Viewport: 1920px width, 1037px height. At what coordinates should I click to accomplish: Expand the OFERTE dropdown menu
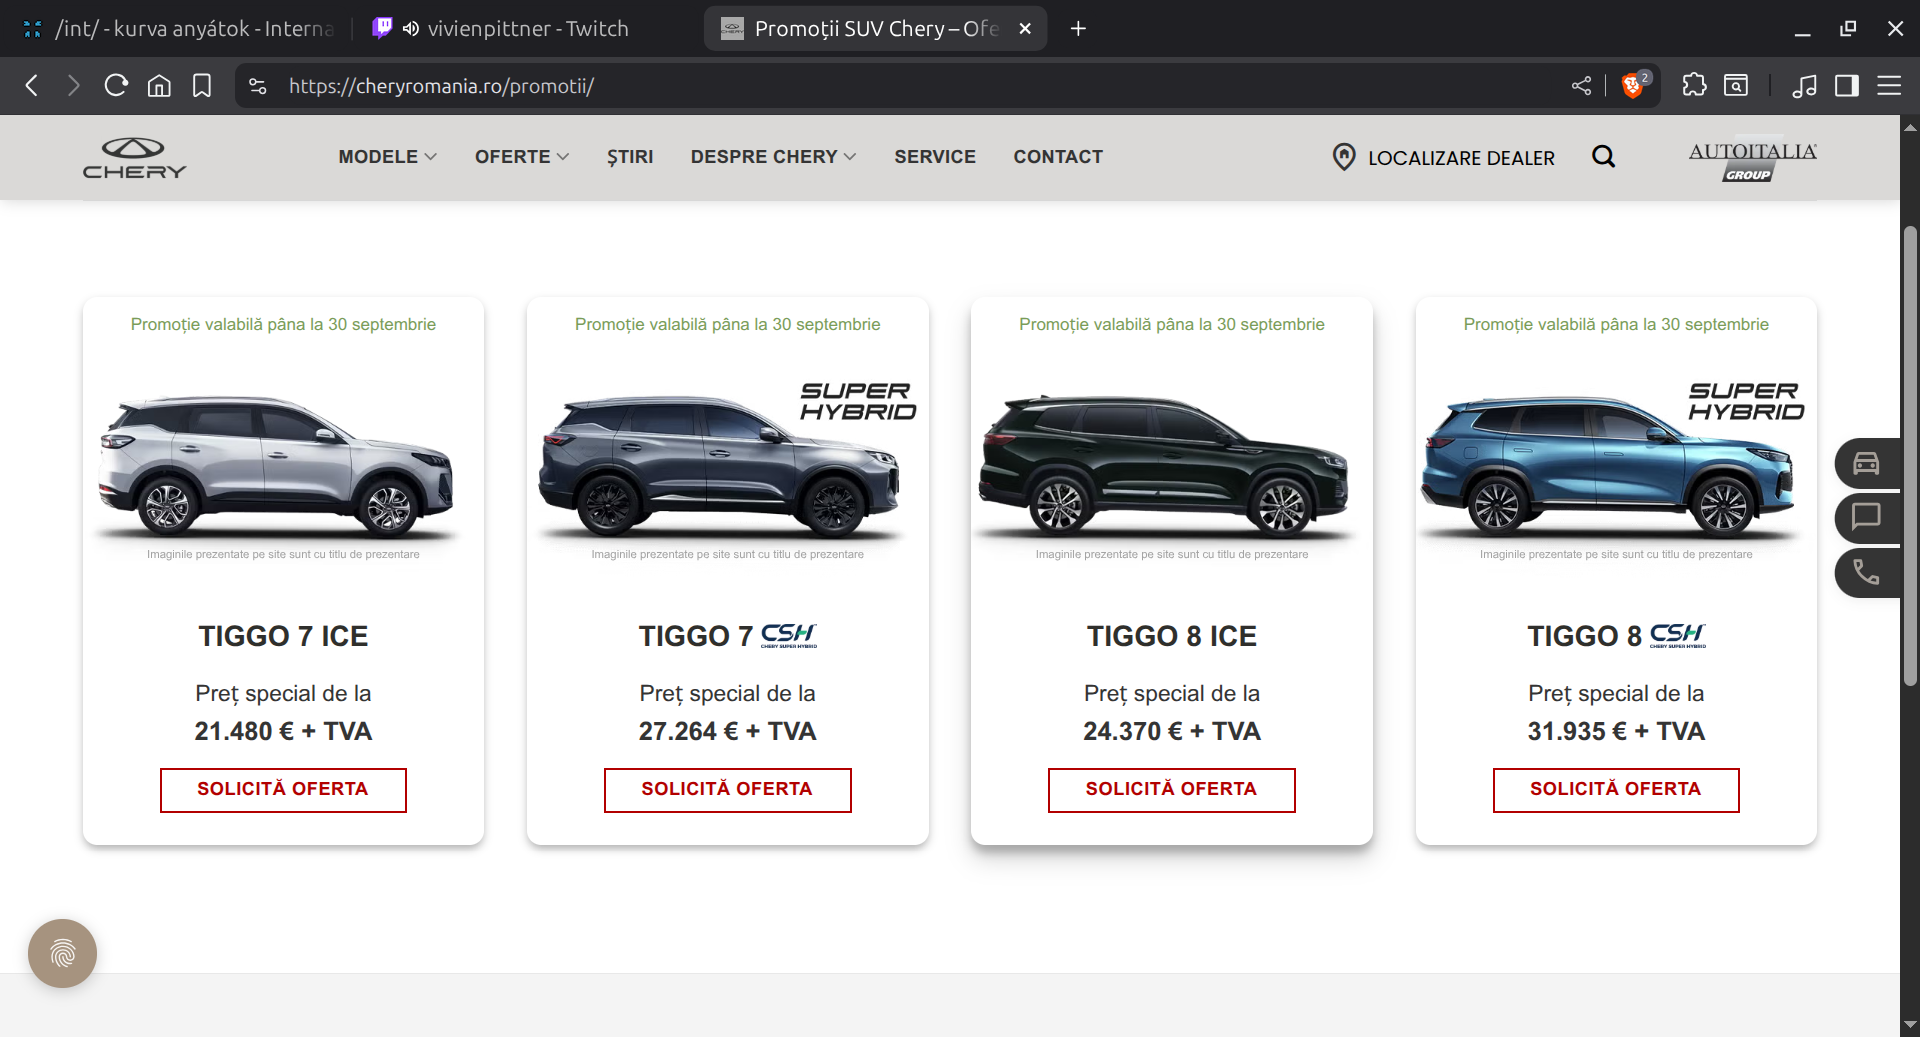point(522,157)
